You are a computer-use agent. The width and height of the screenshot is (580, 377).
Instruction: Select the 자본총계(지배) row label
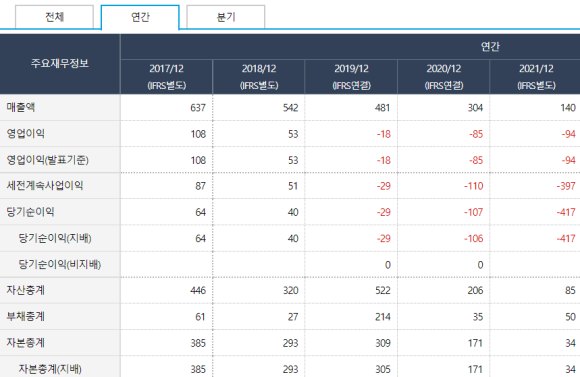(x=50, y=369)
